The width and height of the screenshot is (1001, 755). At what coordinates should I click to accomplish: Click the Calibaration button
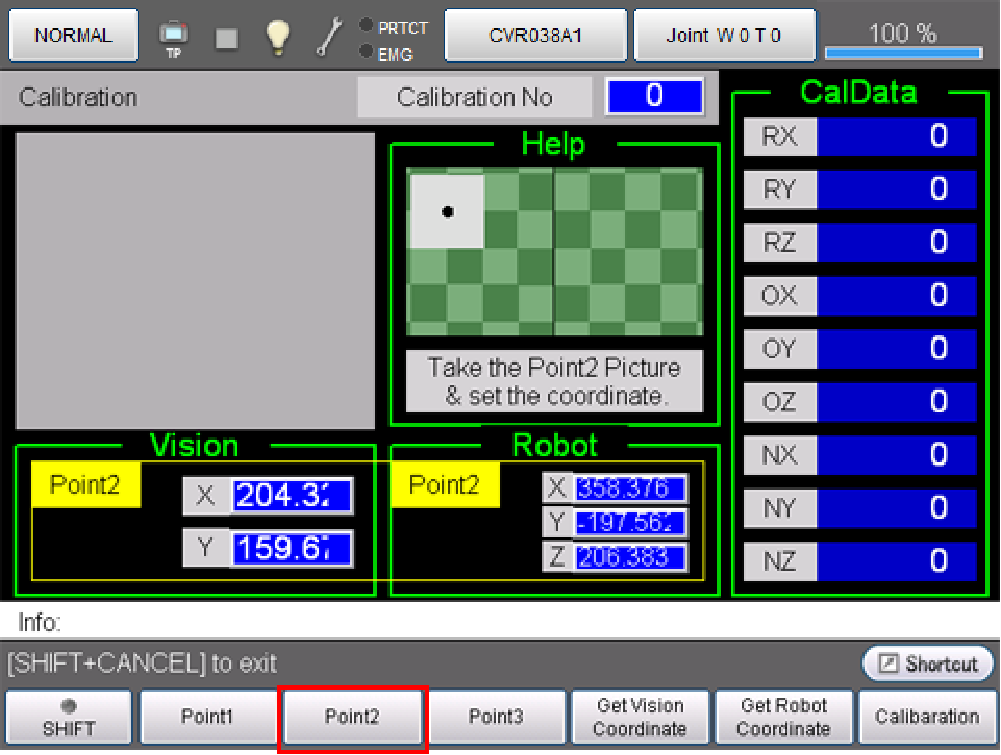pyautogui.click(x=926, y=717)
